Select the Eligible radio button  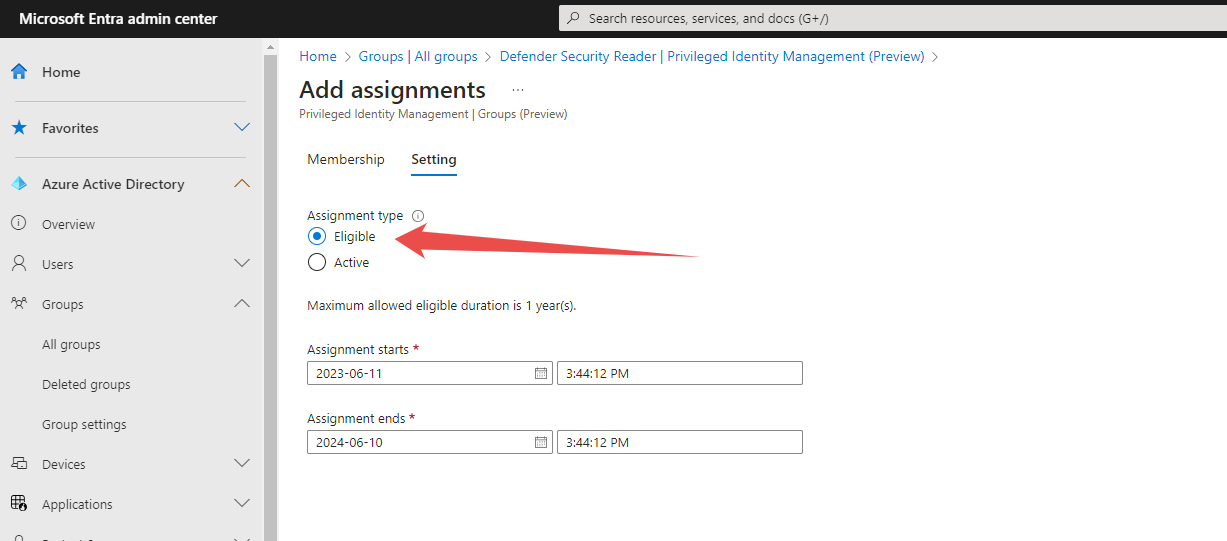[317, 236]
